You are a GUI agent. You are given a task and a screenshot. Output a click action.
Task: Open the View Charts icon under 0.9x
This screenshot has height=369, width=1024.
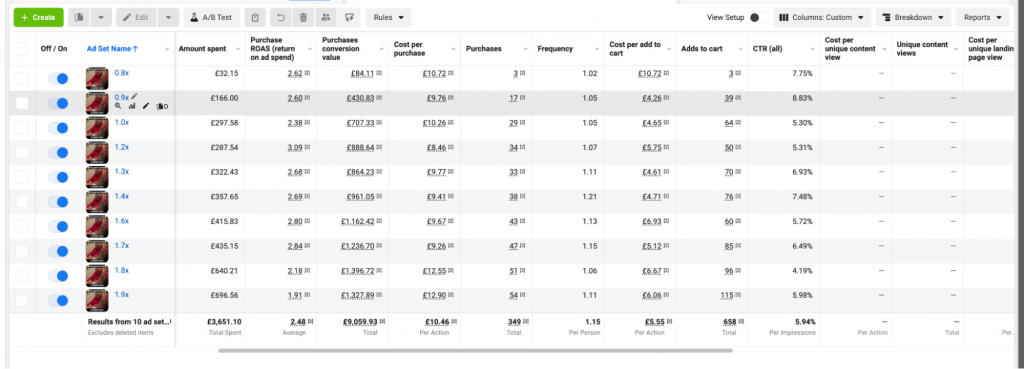pos(132,106)
